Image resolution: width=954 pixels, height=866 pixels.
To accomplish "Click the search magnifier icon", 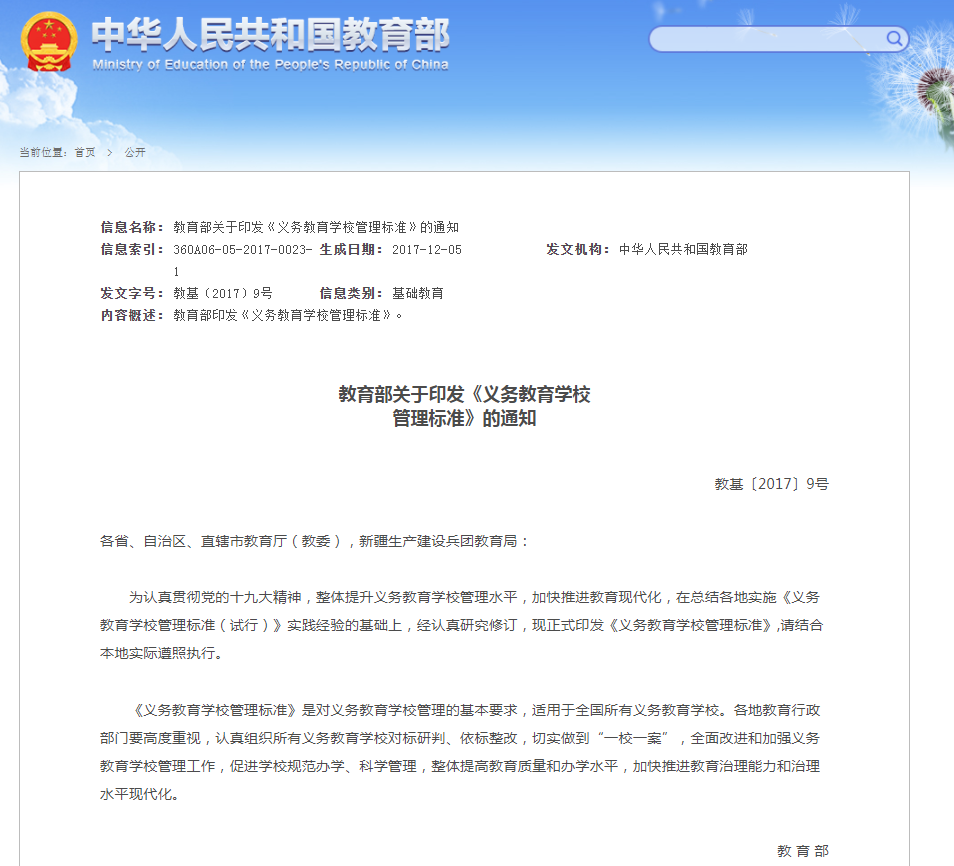I will click(x=894, y=38).
